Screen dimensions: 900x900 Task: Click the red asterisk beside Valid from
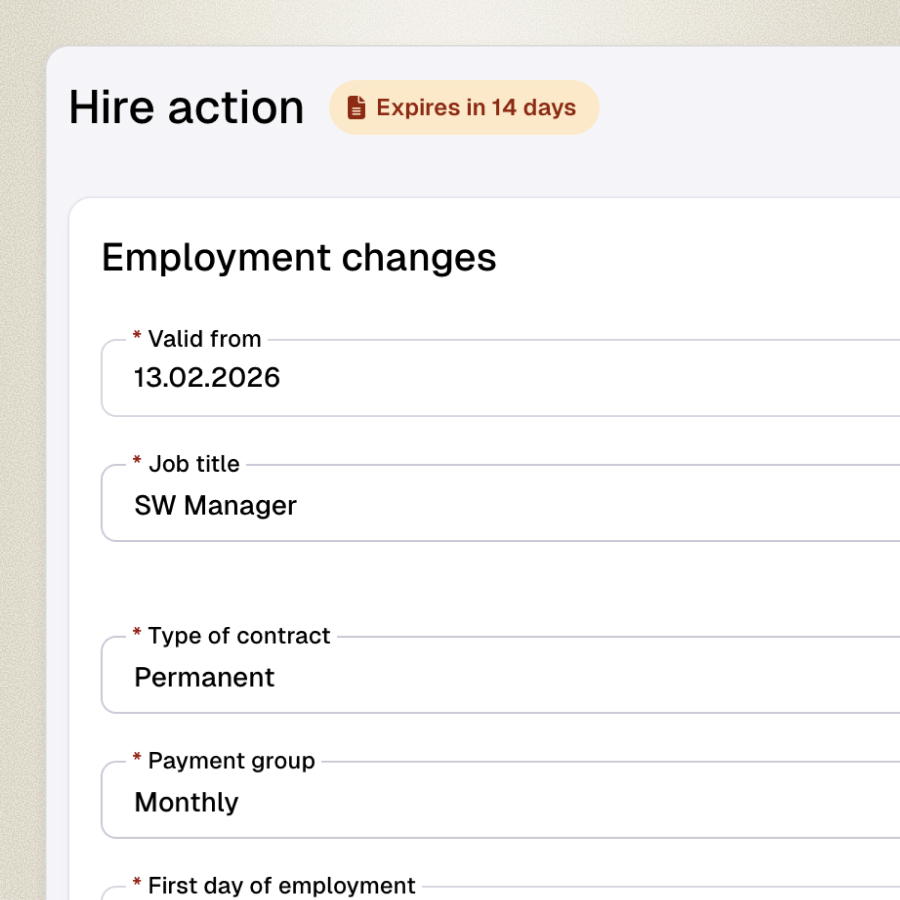point(138,338)
